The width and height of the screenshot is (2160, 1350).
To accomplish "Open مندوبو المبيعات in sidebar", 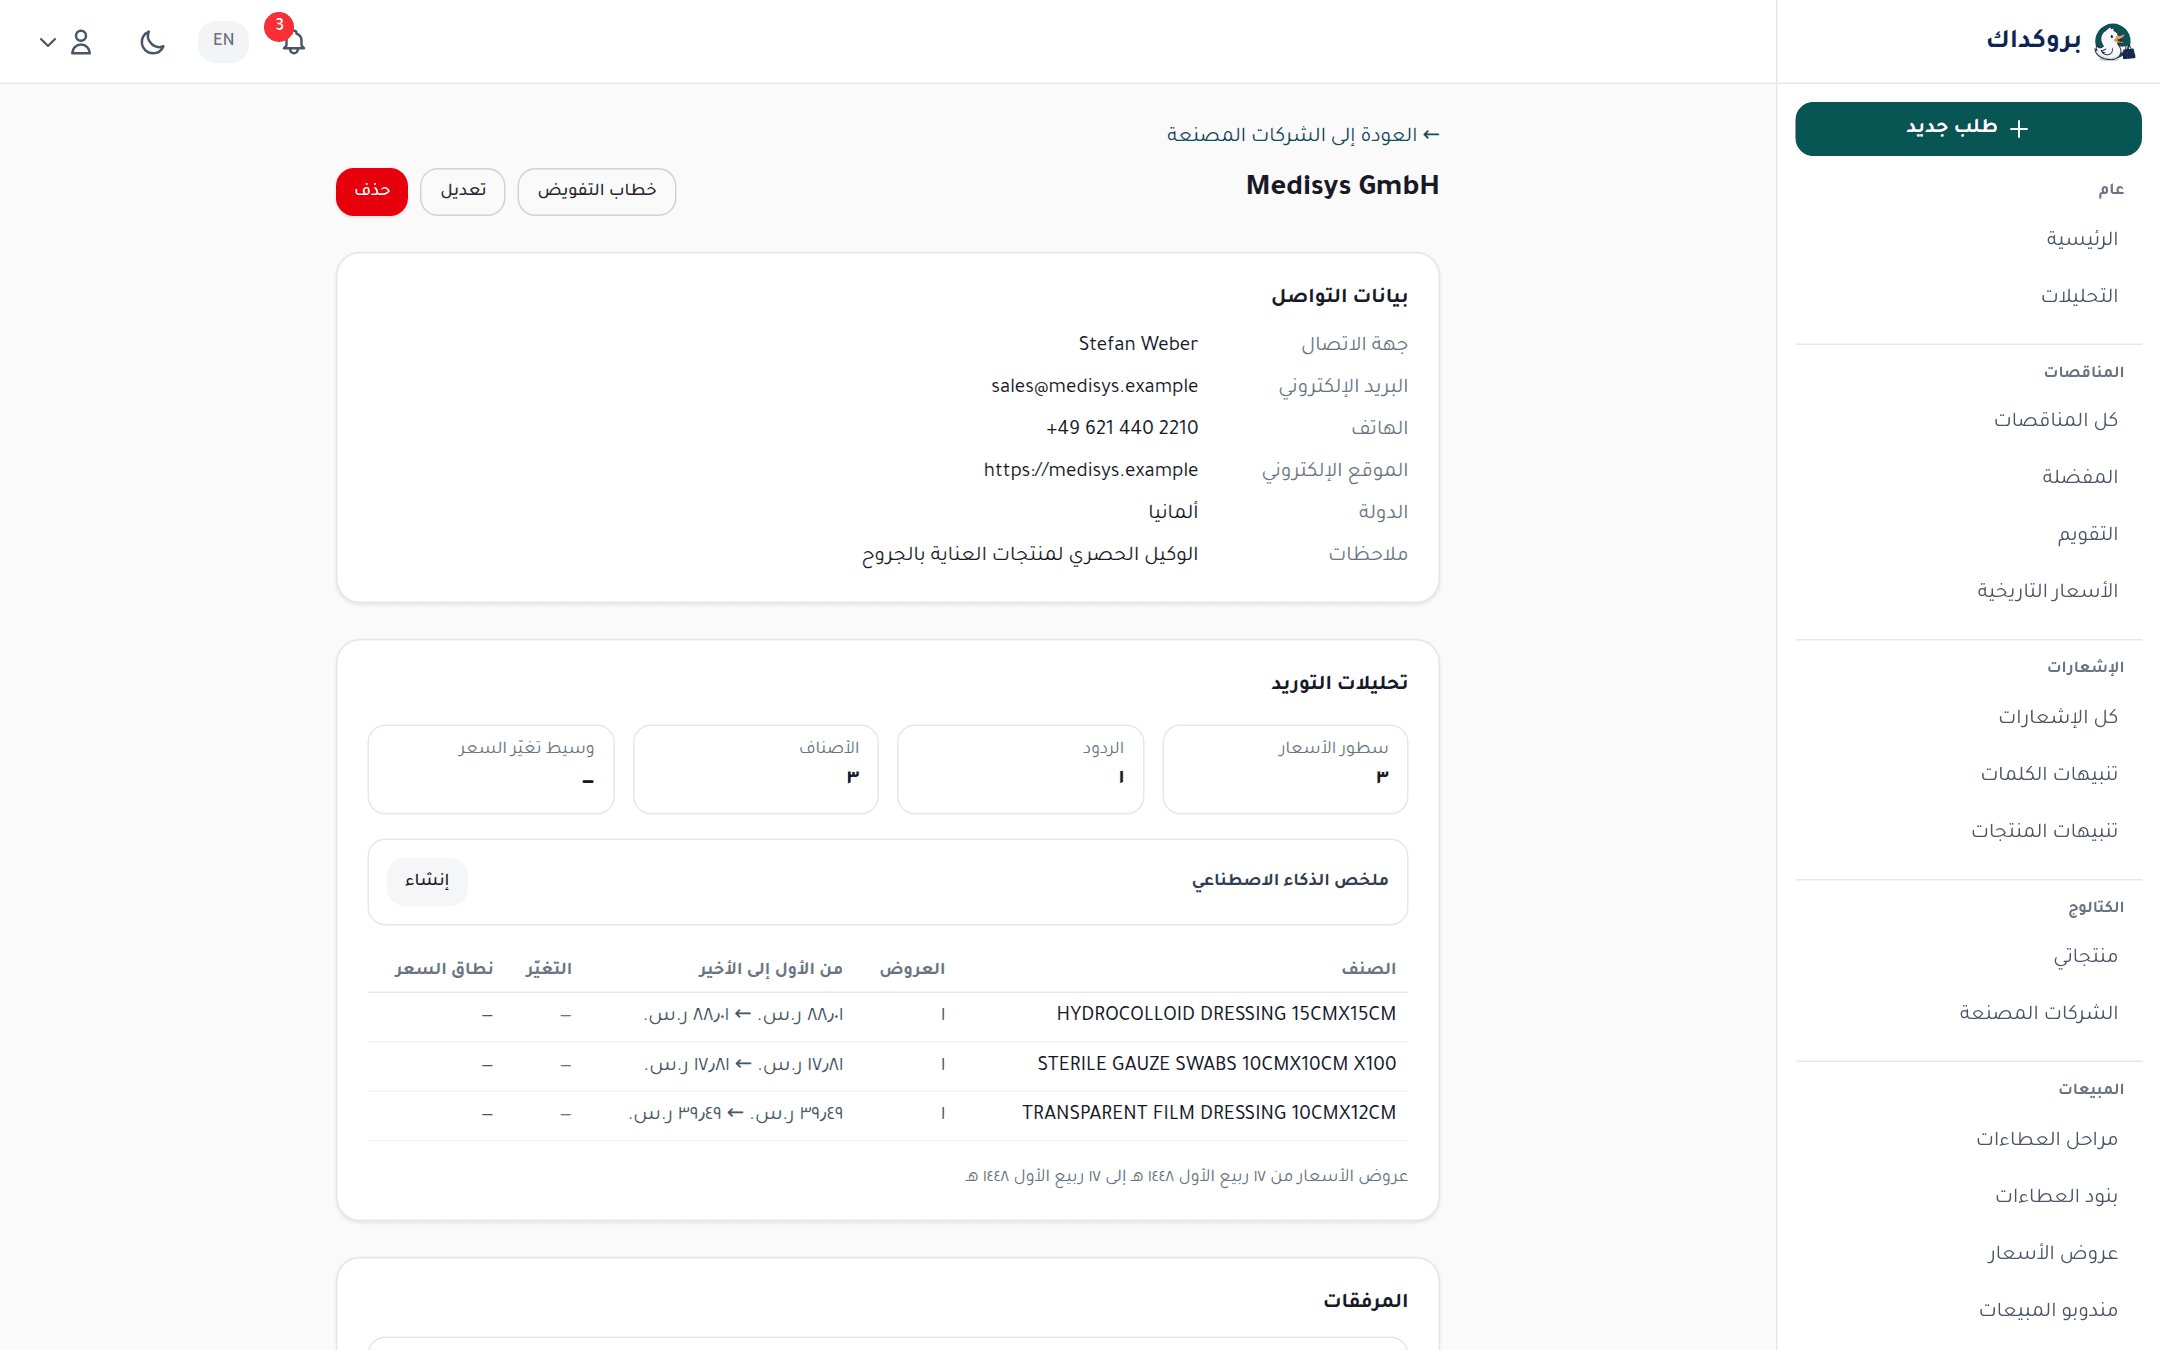I will (2048, 1310).
